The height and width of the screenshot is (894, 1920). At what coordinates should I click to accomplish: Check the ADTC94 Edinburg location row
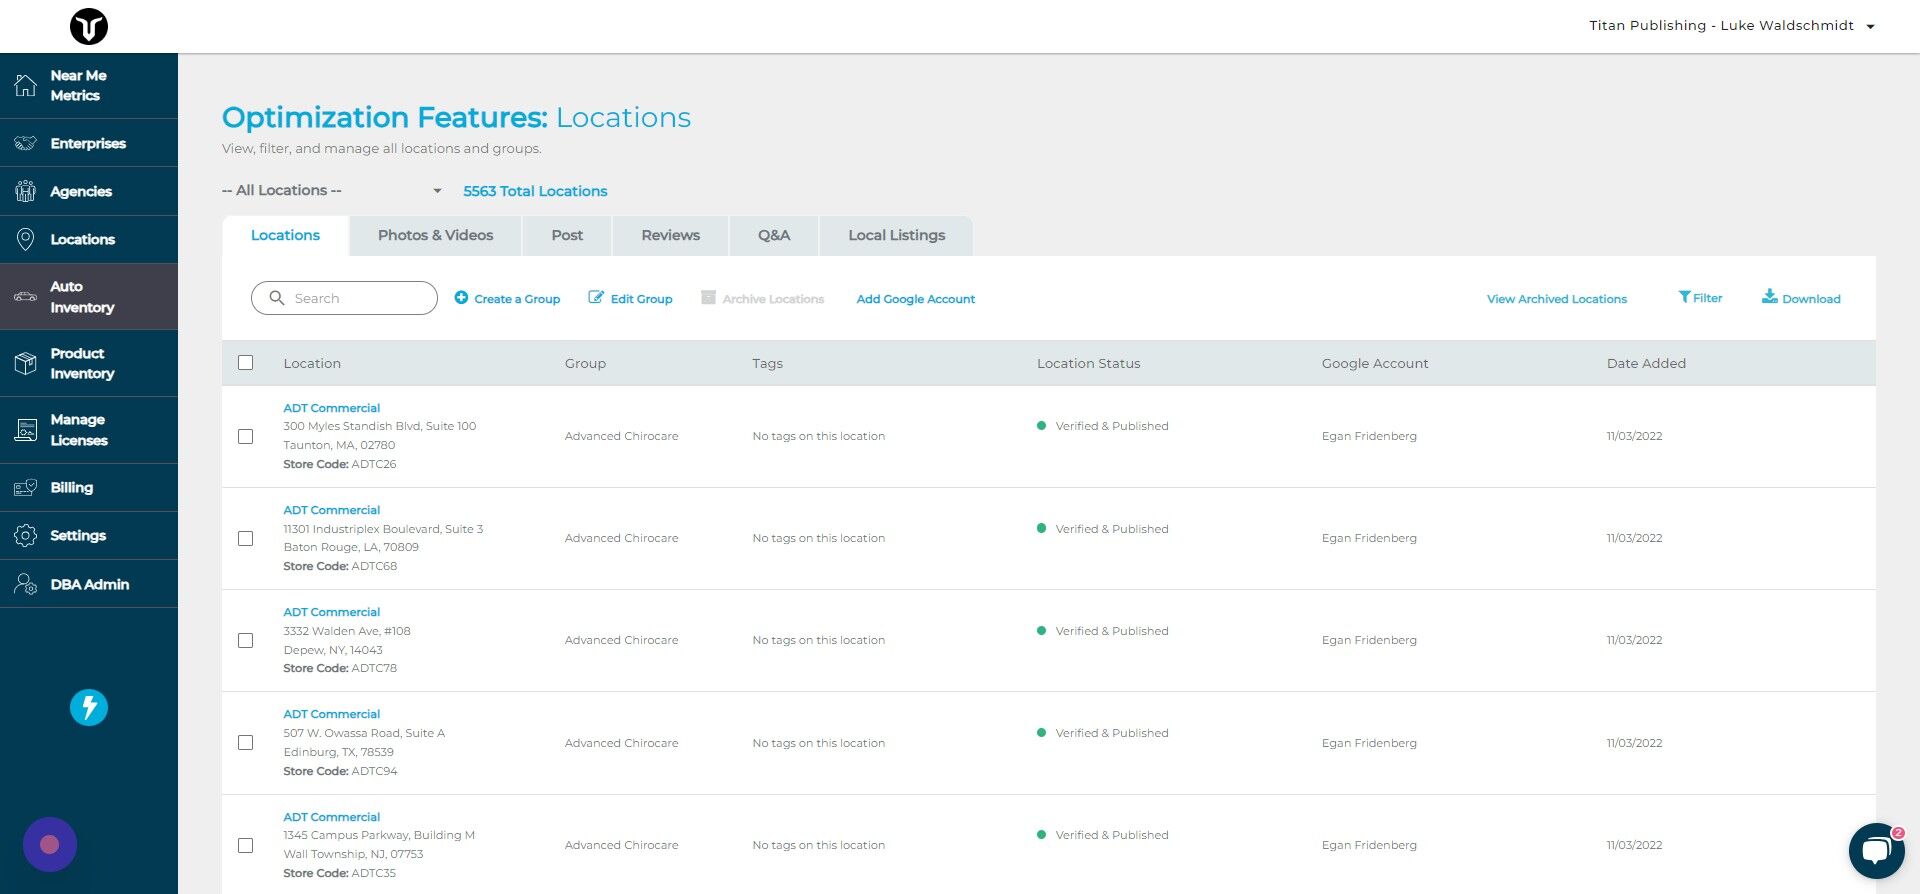(245, 743)
